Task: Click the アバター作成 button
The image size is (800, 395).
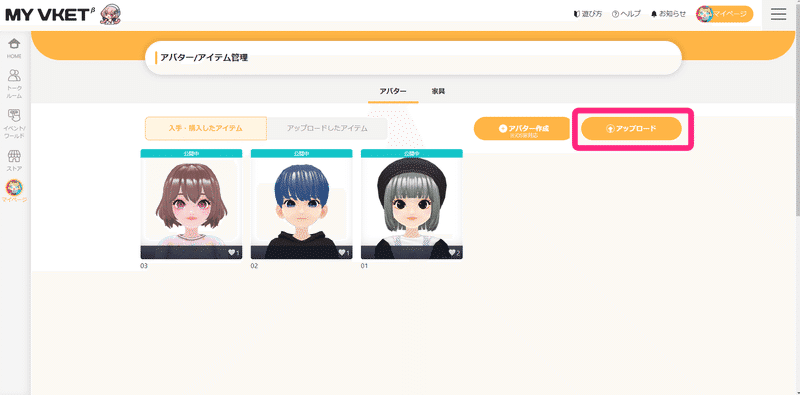Action: (x=522, y=129)
